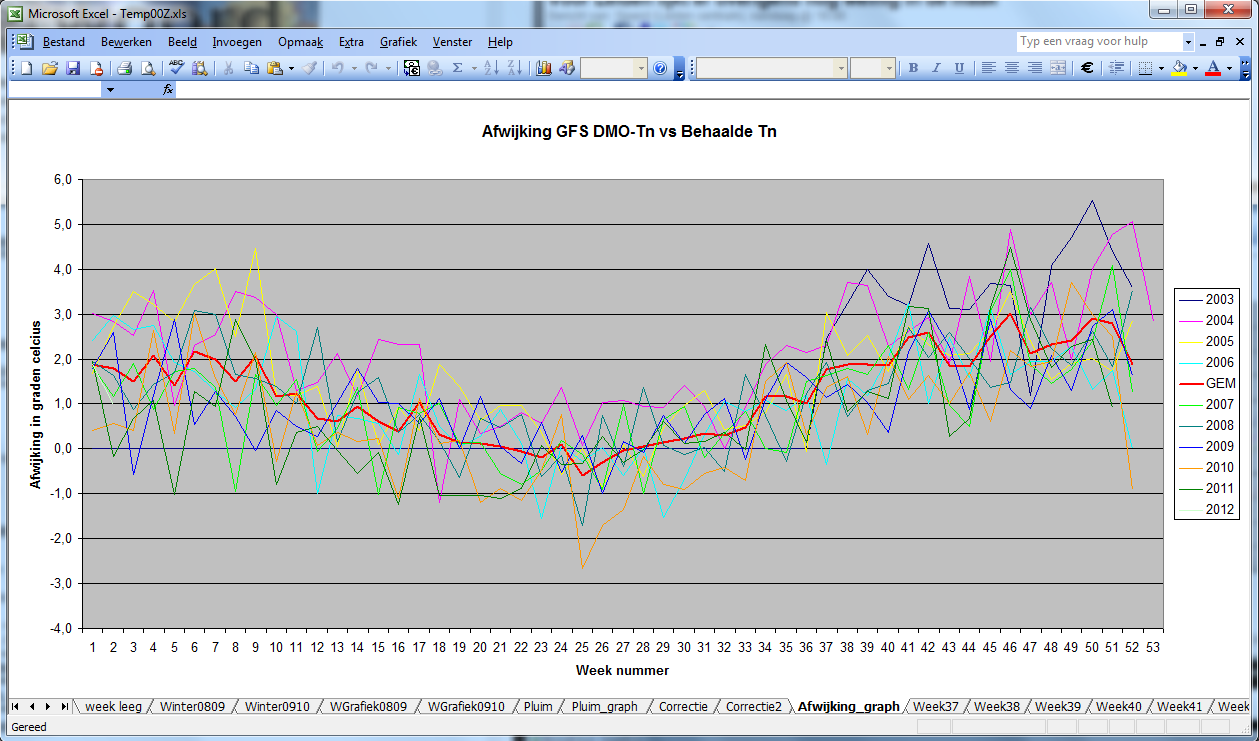Click red font color A button

pyautogui.click(x=1213, y=68)
